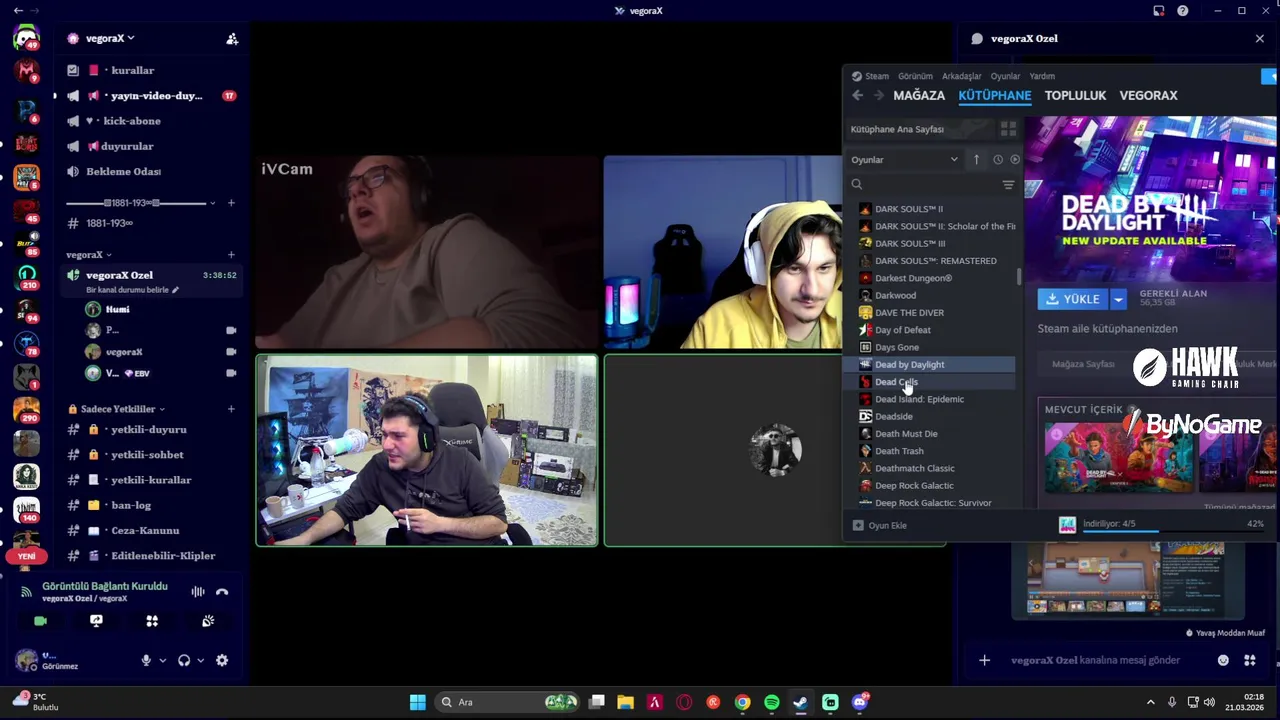Collapse the vegoraX channel category
Image resolution: width=1280 pixels, height=720 pixels.
click(89, 255)
